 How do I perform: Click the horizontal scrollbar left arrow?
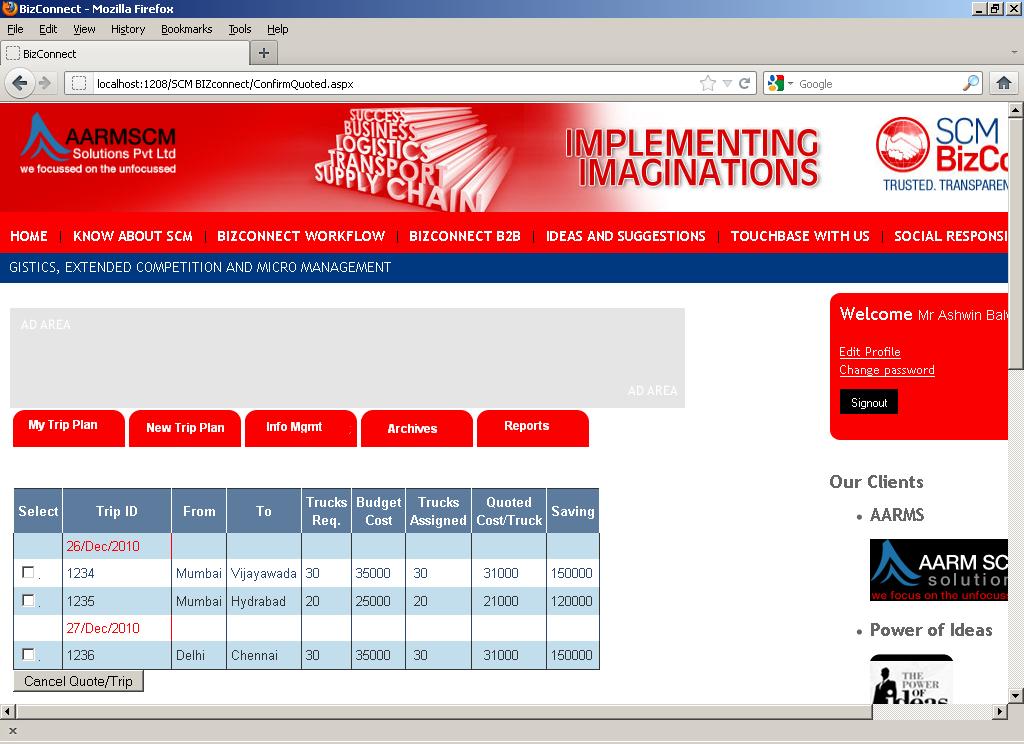coord(7,711)
